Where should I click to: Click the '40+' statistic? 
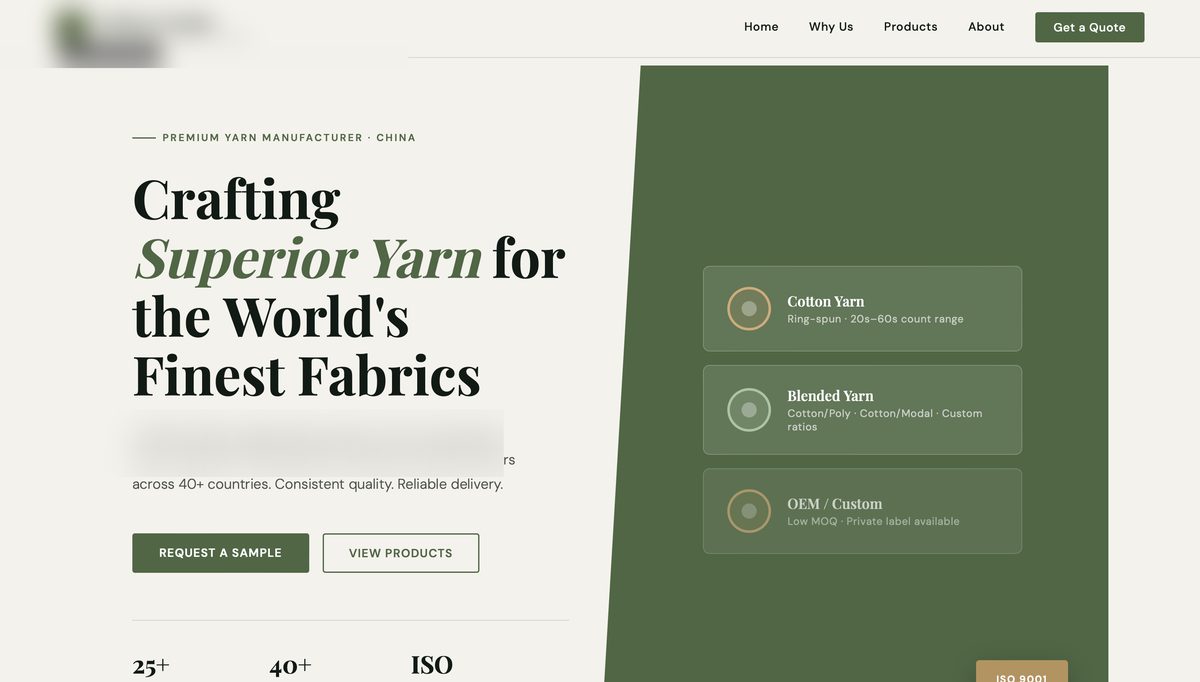290,666
